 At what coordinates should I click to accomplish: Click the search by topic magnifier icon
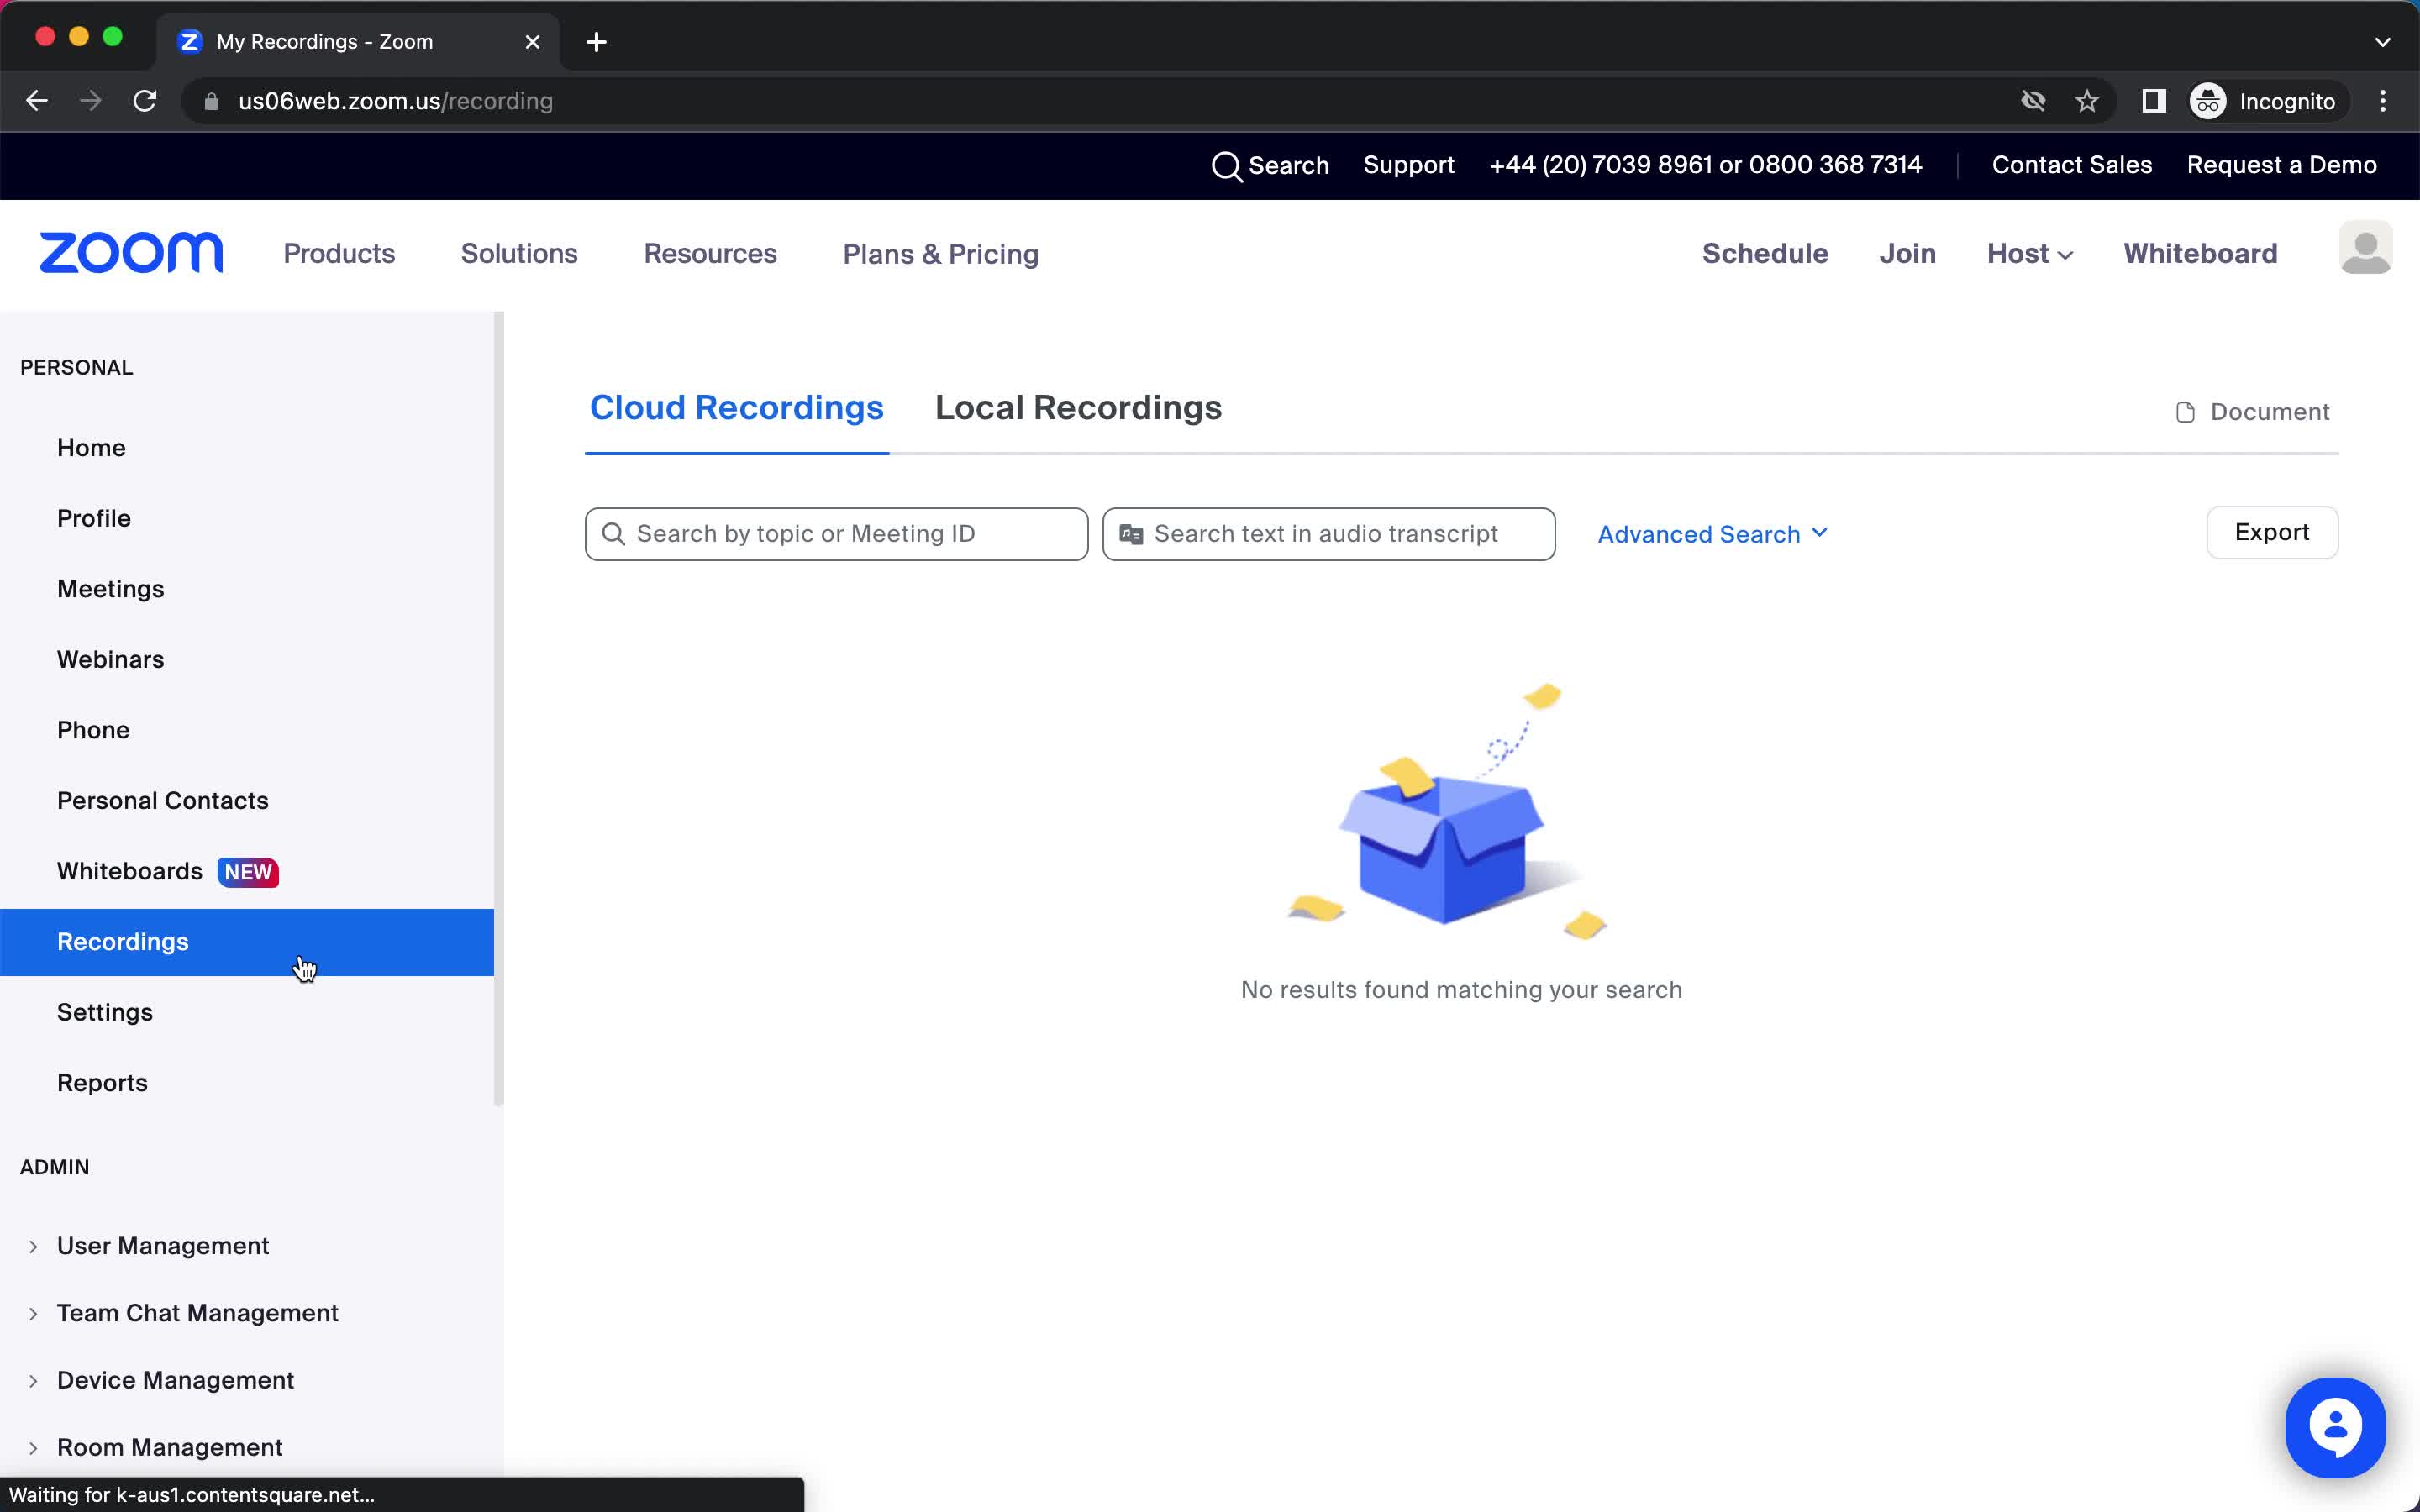coord(615,533)
